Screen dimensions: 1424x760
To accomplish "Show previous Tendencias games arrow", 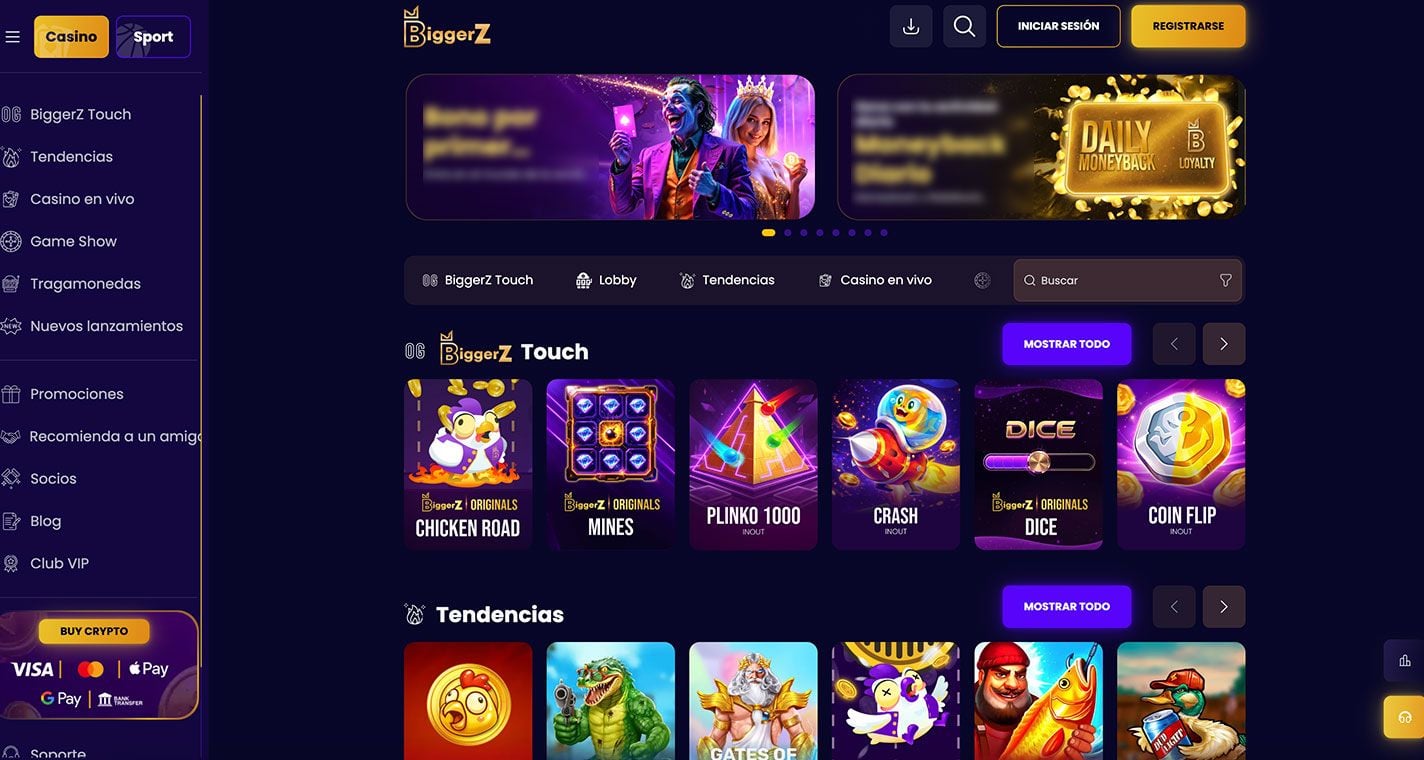I will [x=1174, y=607].
